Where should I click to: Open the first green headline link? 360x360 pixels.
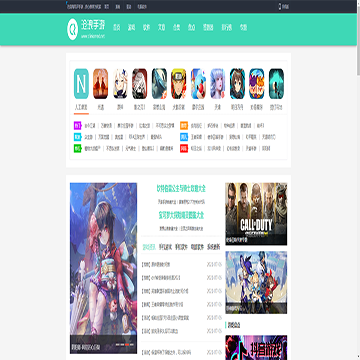click(181, 189)
